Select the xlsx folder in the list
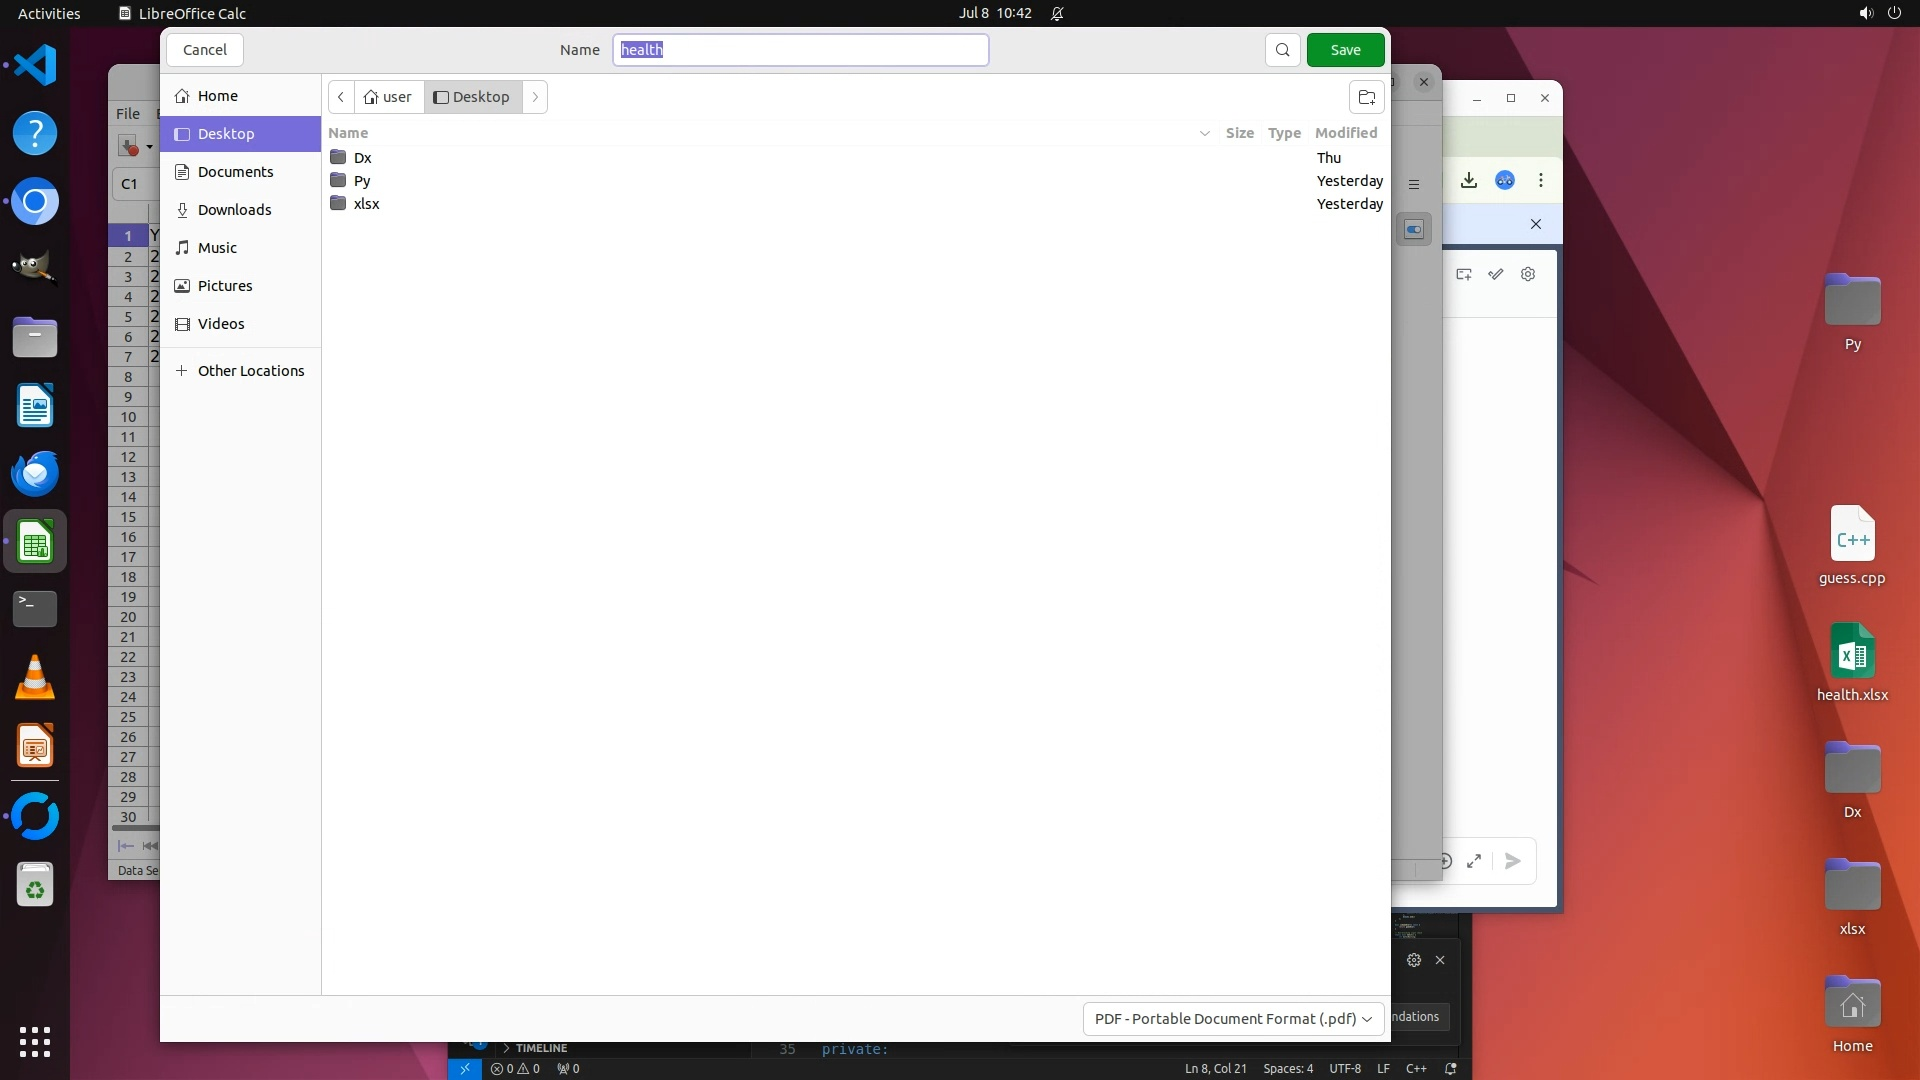 [367, 204]
